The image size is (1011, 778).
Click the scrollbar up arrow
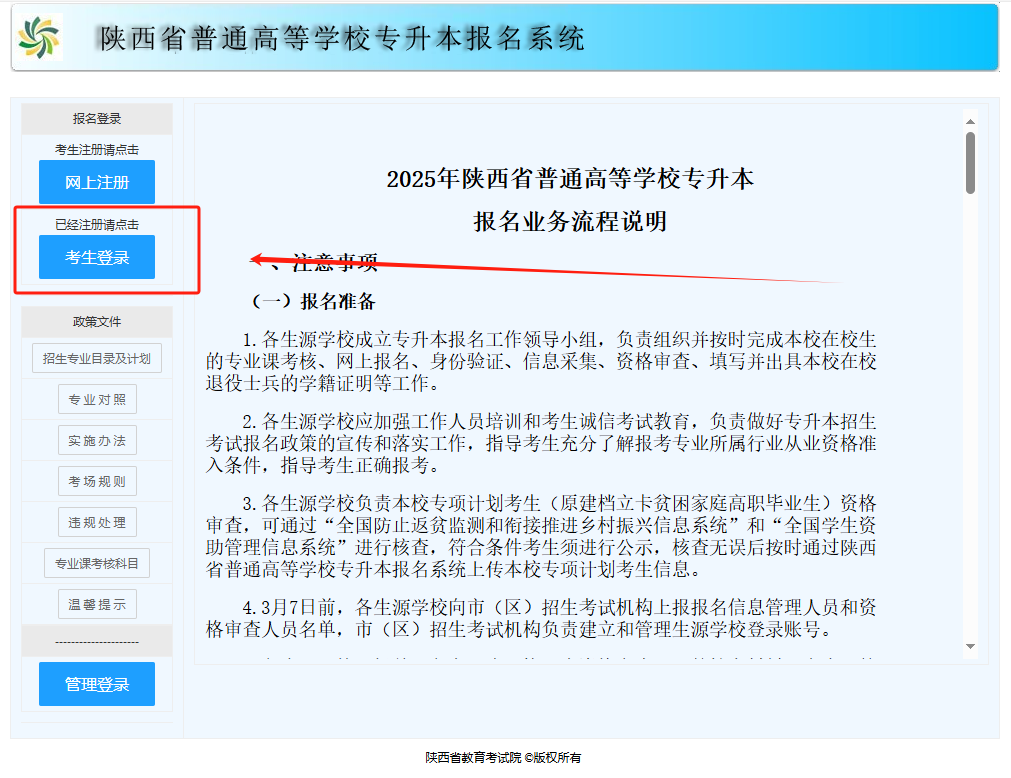968,121
